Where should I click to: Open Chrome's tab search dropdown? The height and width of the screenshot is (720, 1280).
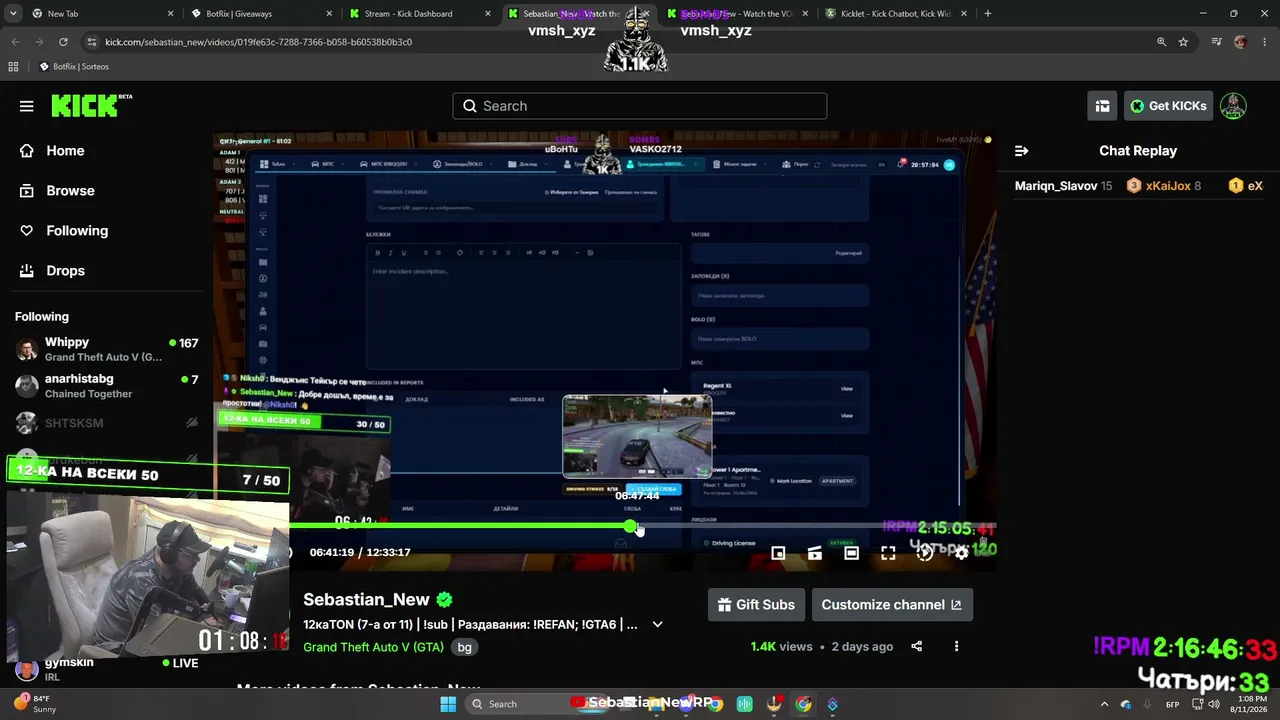[x=15, y=14]
